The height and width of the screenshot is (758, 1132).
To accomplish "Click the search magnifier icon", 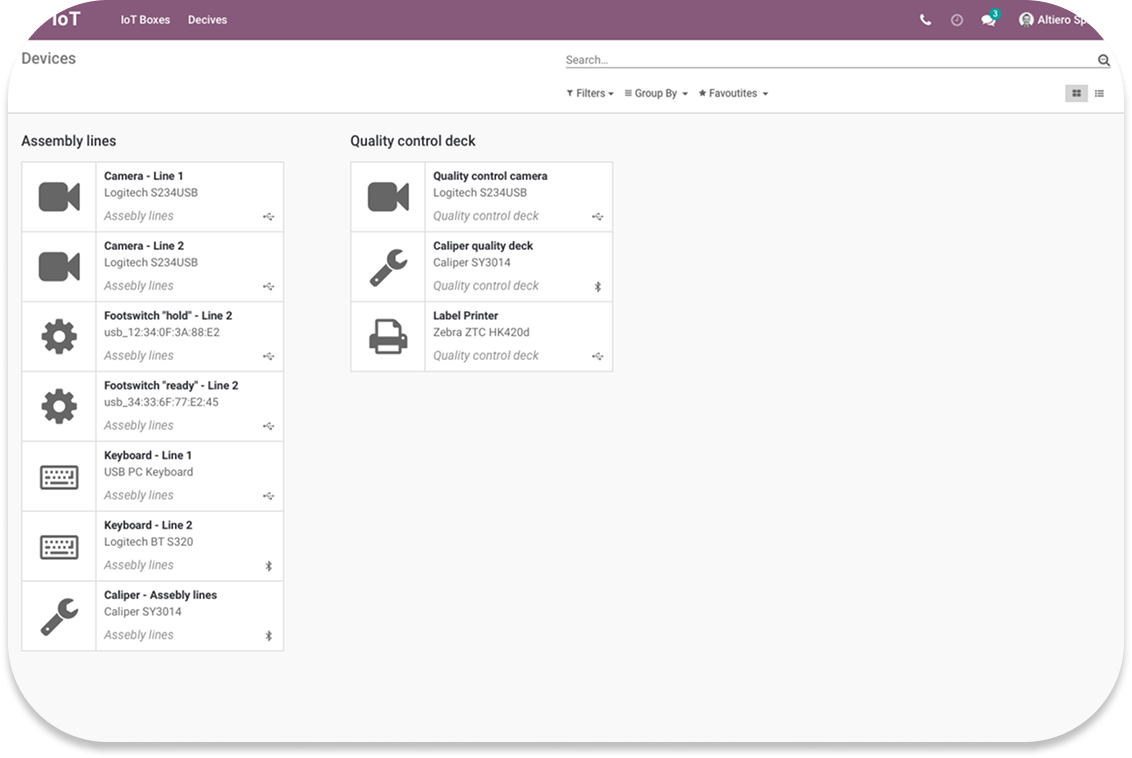I will [x=1103, y=60].
